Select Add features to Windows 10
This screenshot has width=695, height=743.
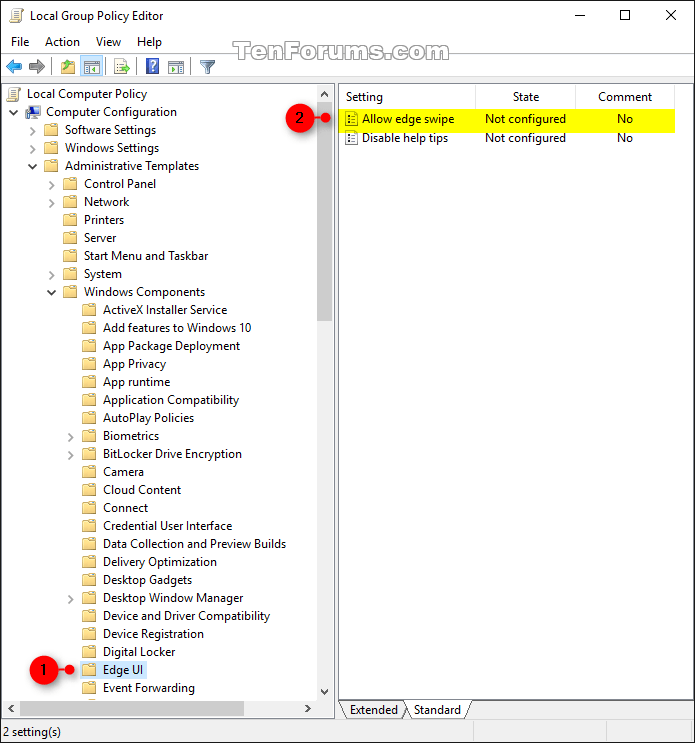pyautogui.click(x=177, y=327)
